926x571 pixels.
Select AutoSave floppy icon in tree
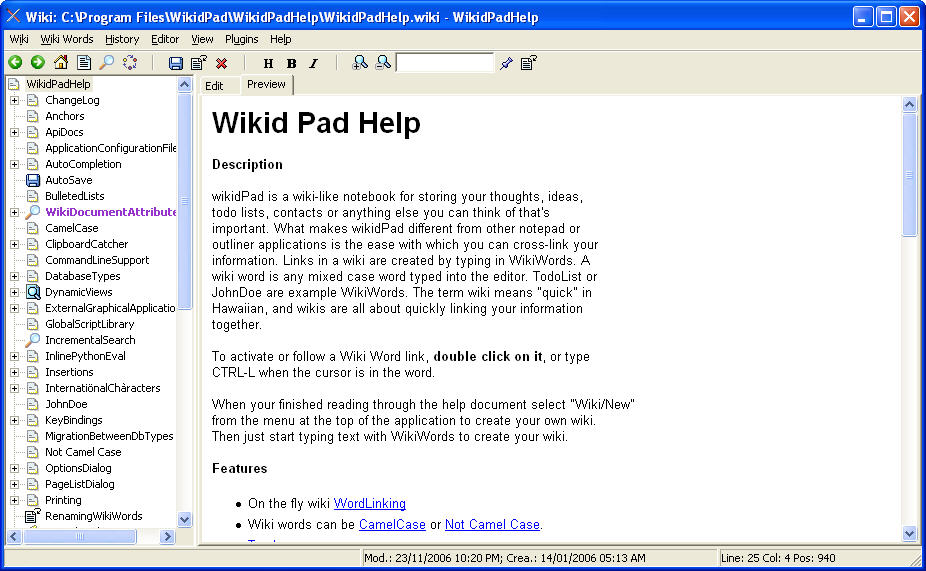pyautogui.click(x=33, y=180)
